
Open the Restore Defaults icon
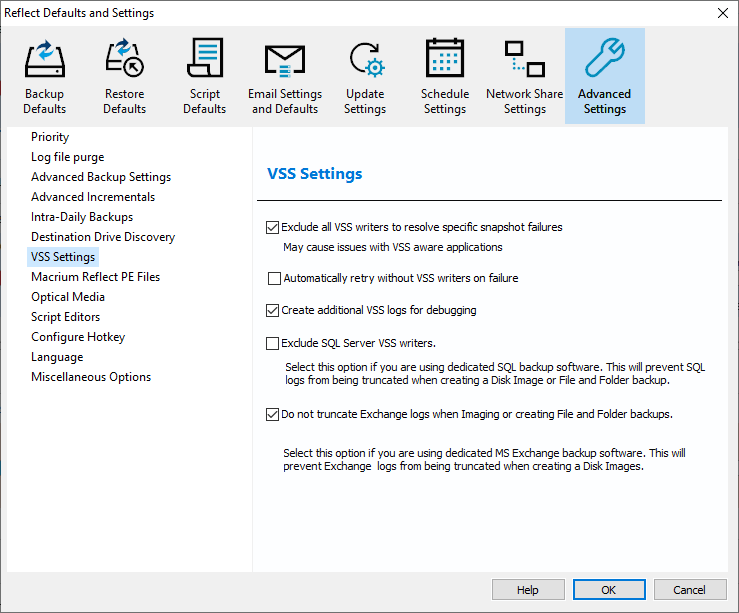[124, 60]
